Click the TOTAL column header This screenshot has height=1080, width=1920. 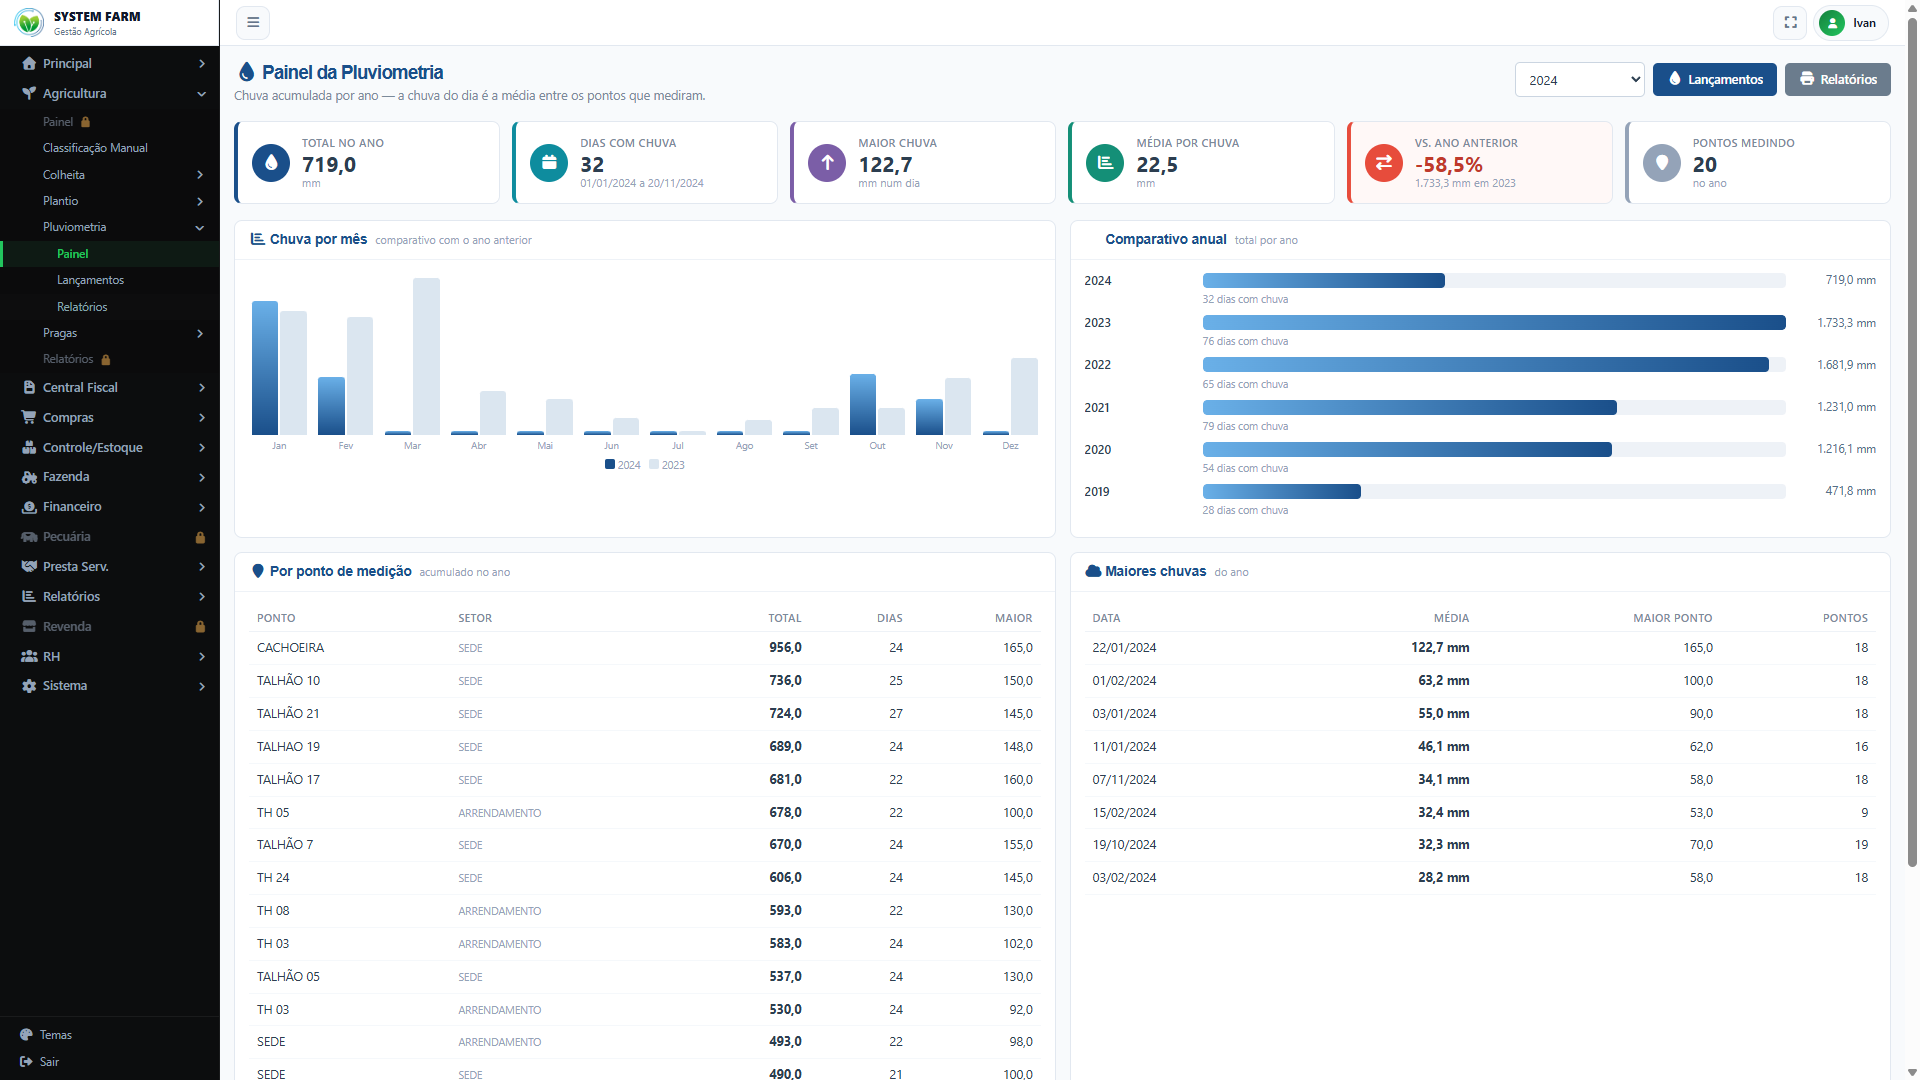[785, 618]
